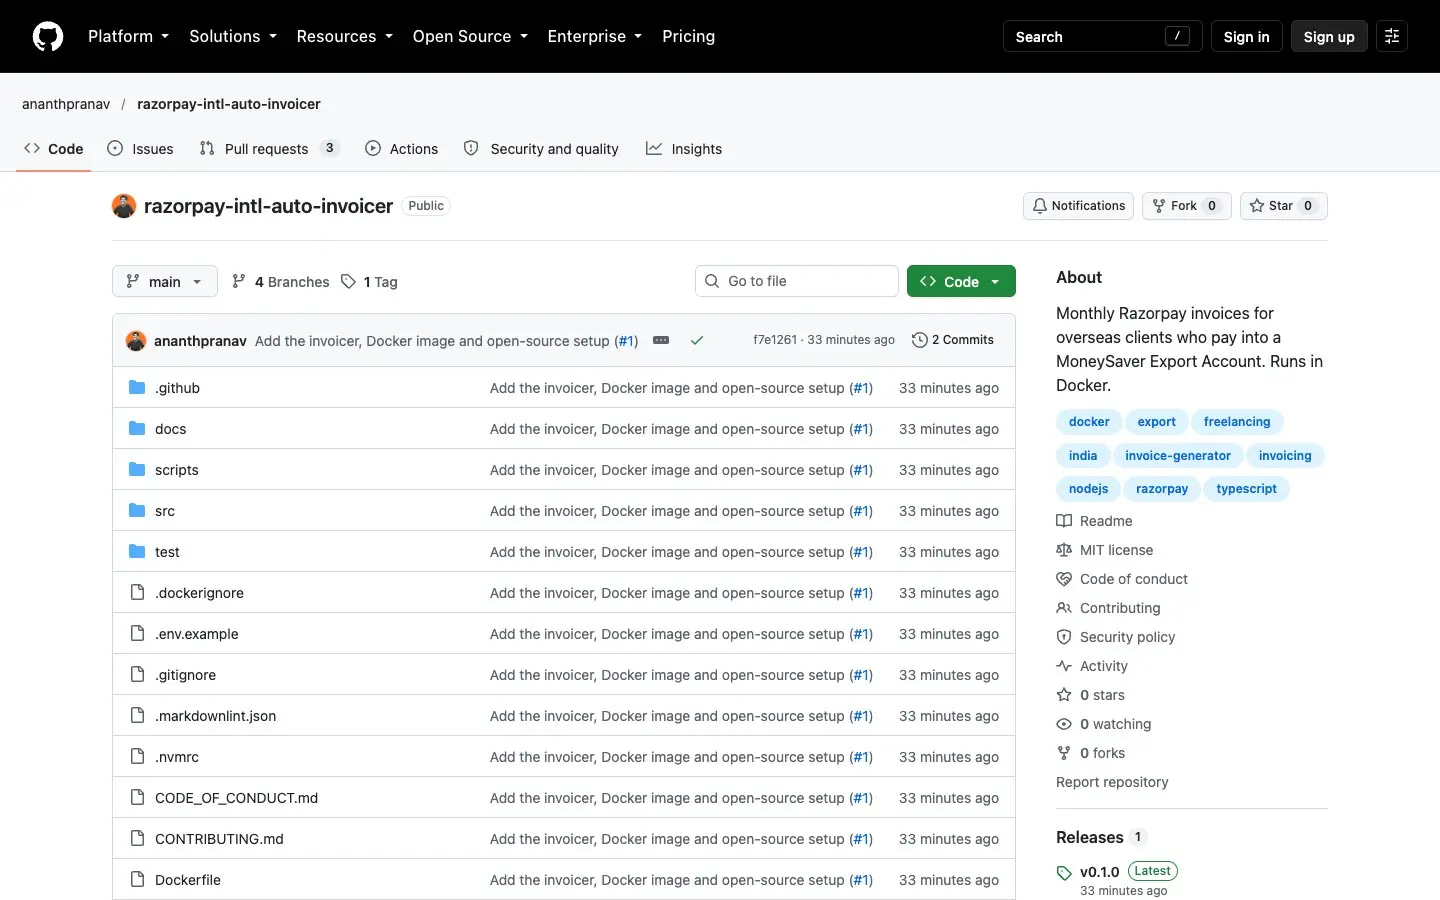Click the test folder icon
This screenshot has width=1440, height=900.
137,552
